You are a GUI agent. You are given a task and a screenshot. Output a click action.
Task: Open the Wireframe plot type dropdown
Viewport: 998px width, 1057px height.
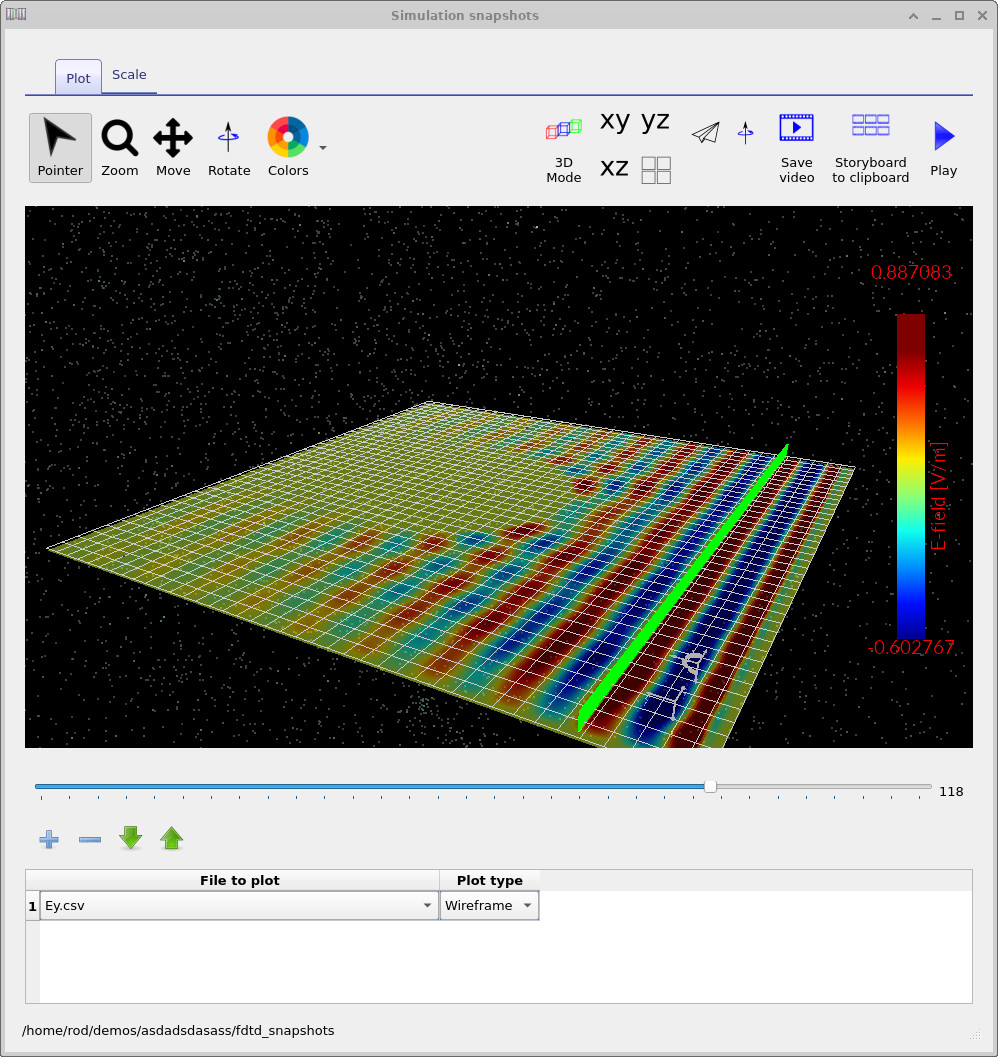(x=489, y=905)
